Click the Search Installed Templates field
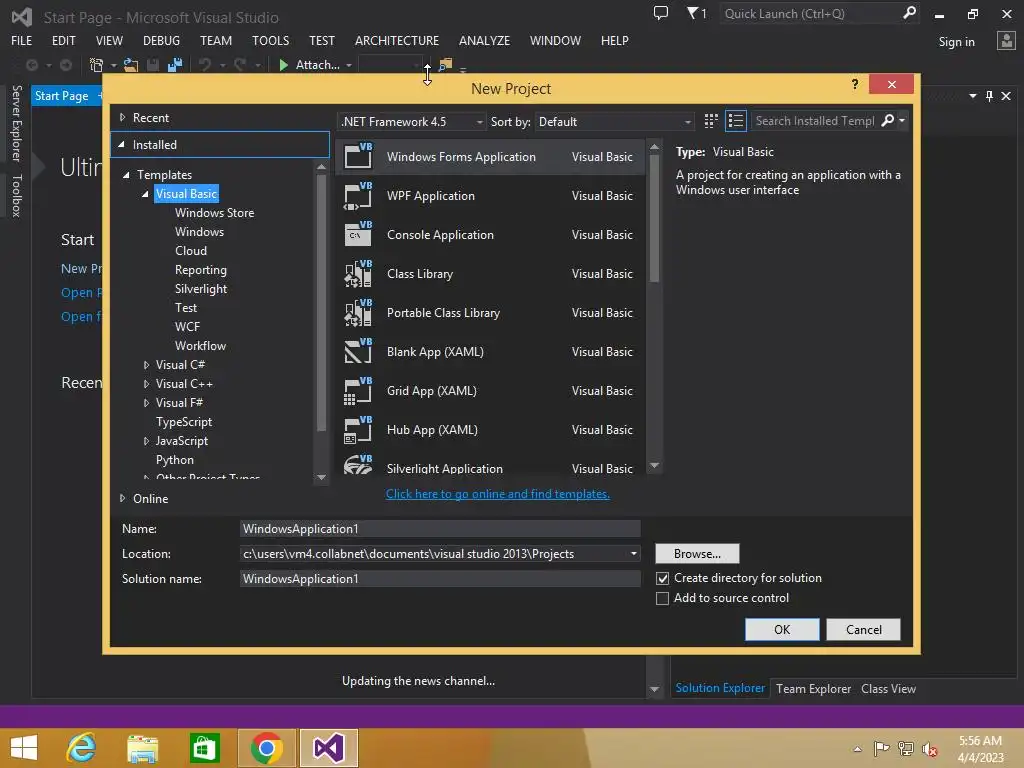The width and height of the screenshot is (1024, 768). (x=815, y=121)
